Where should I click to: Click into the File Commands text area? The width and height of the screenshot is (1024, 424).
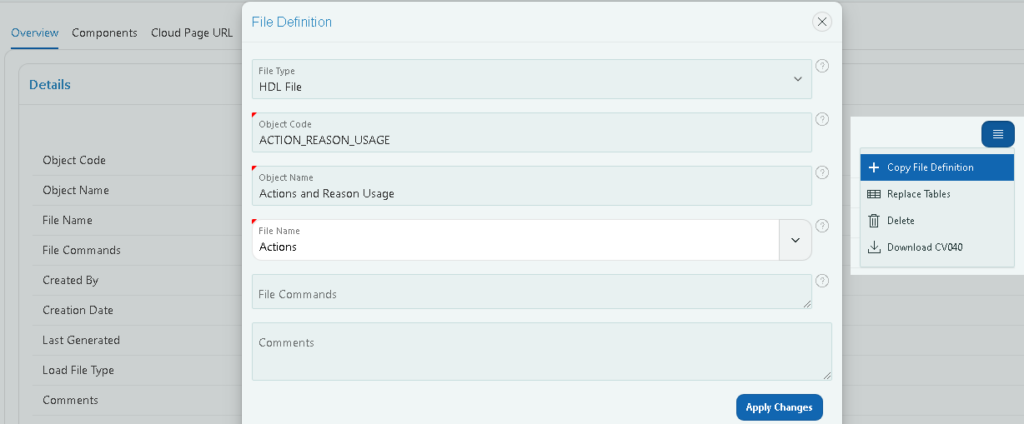(x=532, y=291)
